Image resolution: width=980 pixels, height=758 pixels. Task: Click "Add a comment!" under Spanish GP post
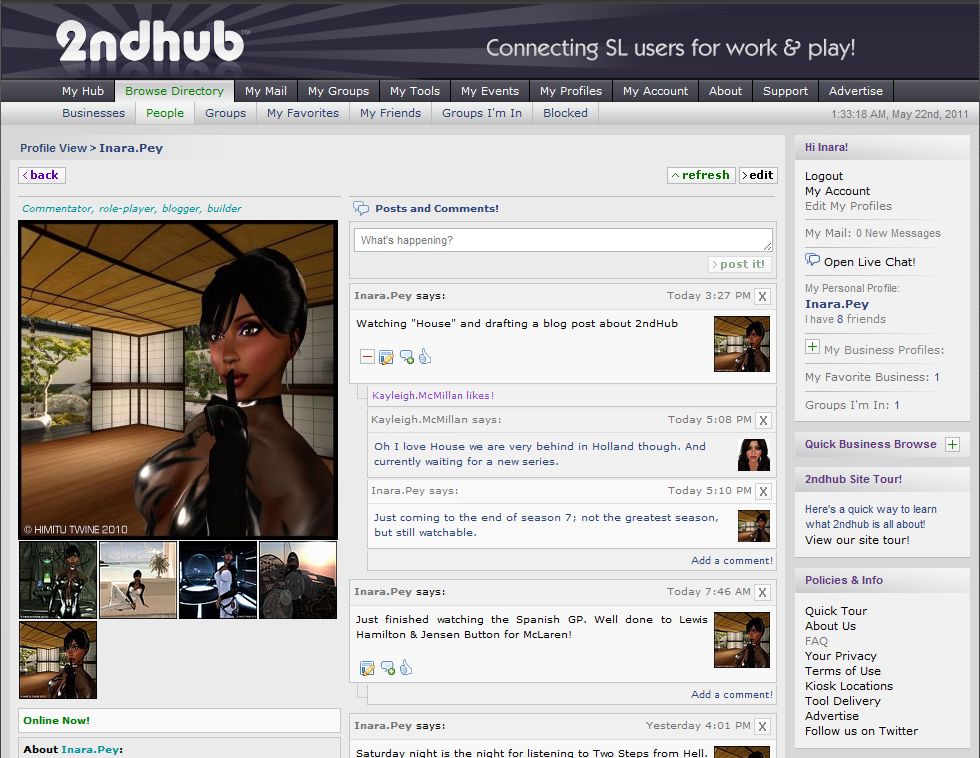click(731, 694)
